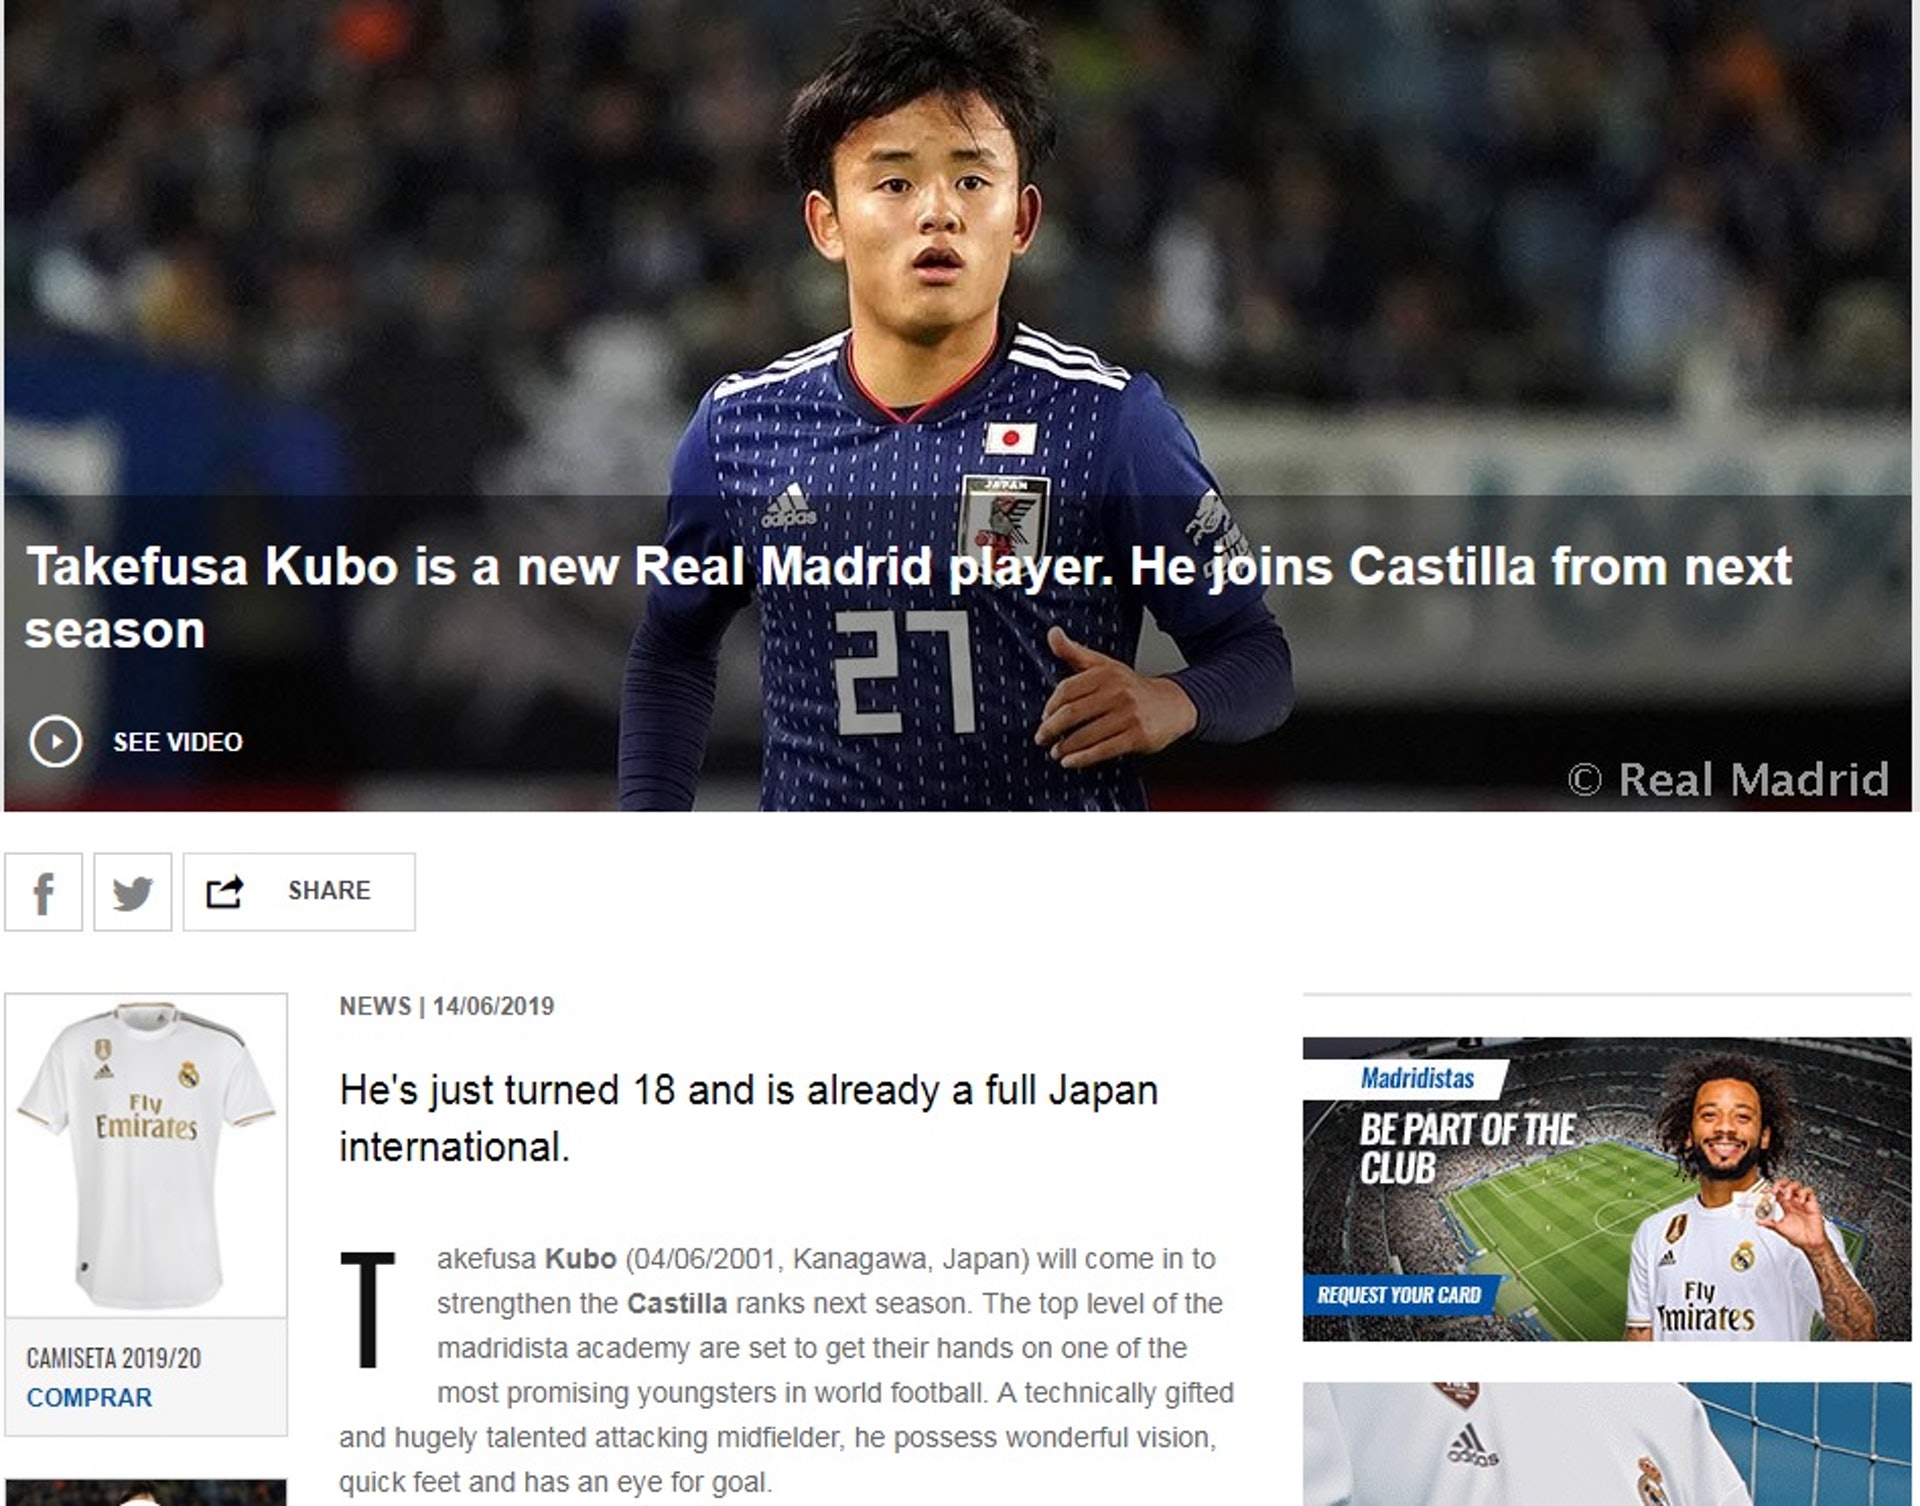The width and height of the screenshot is (1920, 1506).
Task: Open thumbnail below the jersey product card
Action: pyautogui.click(x=146, y=1492)
